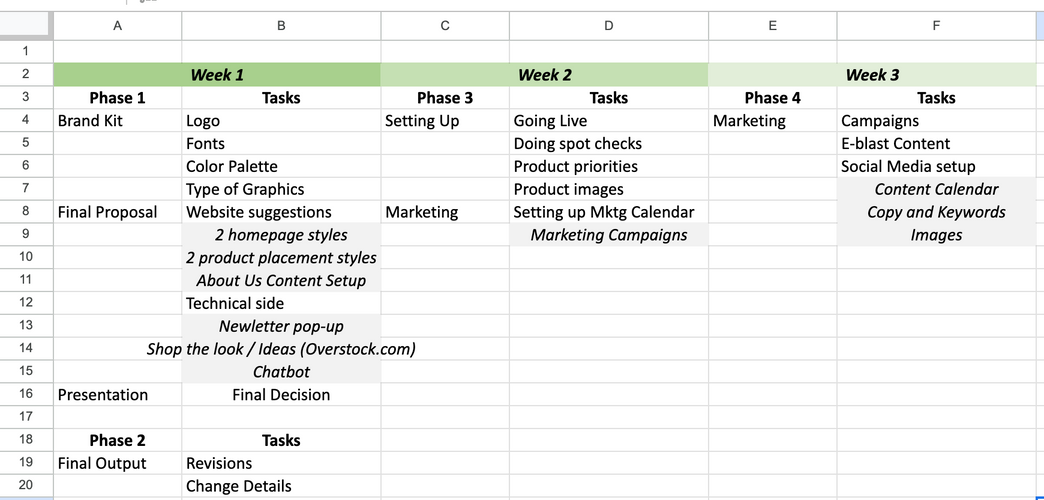Screen dimensions: 1044x500
Task: Click the Week 2 header cell
Action: 545,75
